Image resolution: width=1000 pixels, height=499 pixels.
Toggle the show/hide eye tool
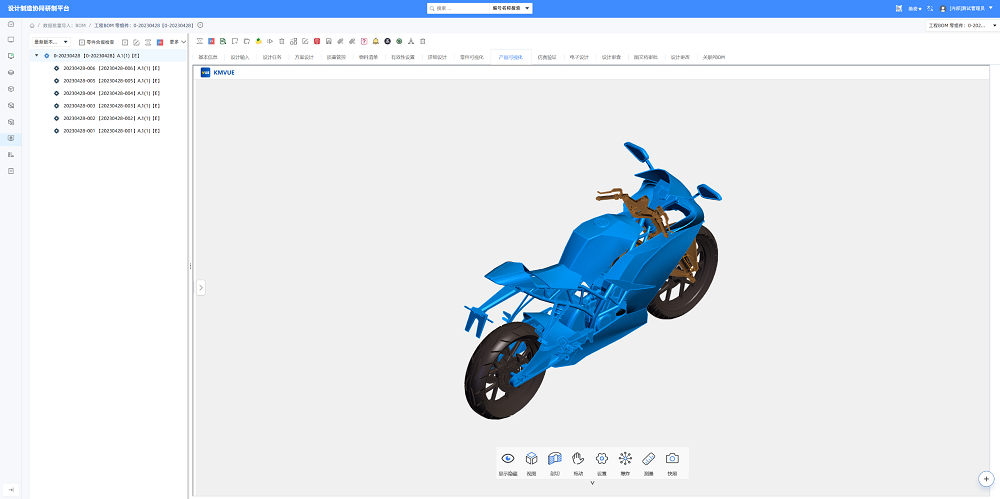tap(508, 463)
